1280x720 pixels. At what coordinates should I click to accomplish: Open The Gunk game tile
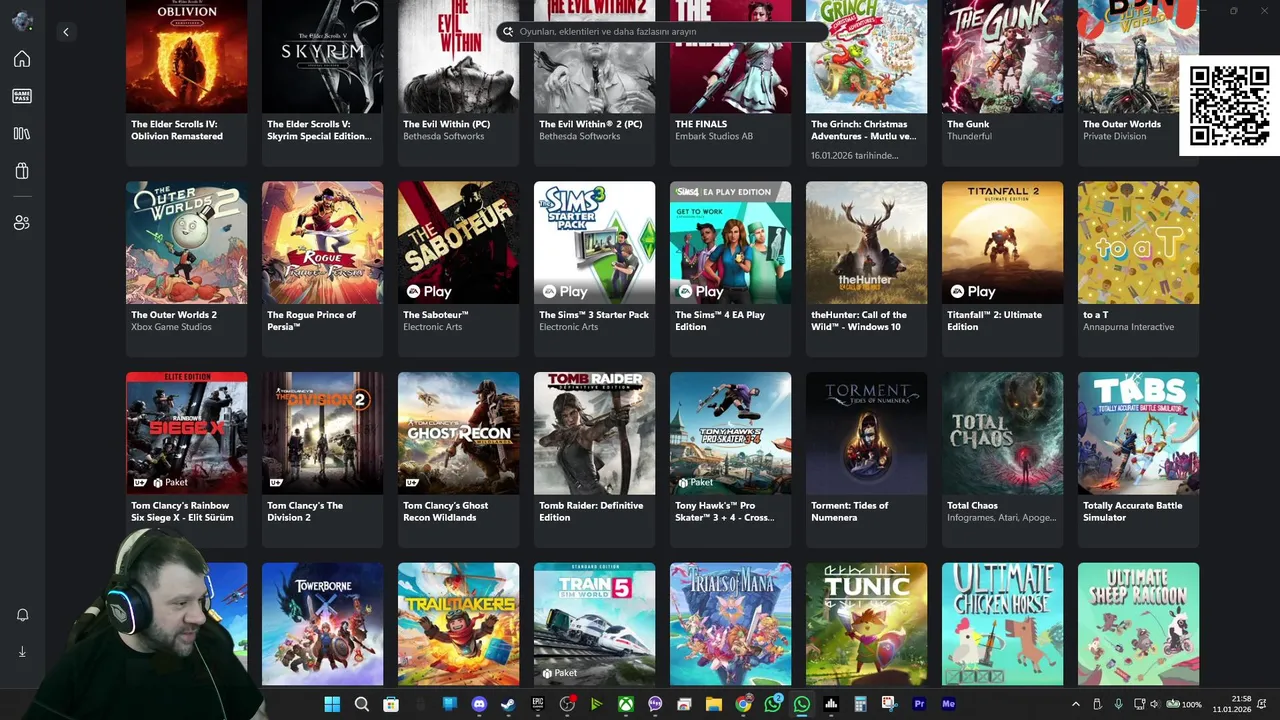[1002, 83]
